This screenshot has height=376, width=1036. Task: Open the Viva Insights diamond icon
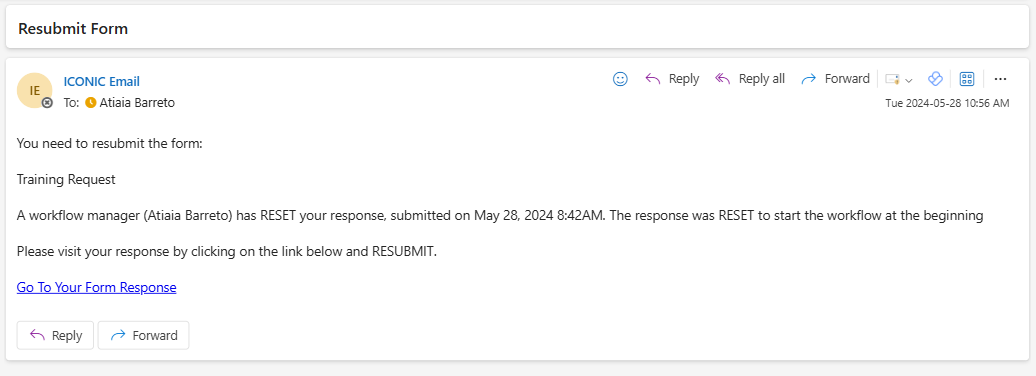click(934, 79)
